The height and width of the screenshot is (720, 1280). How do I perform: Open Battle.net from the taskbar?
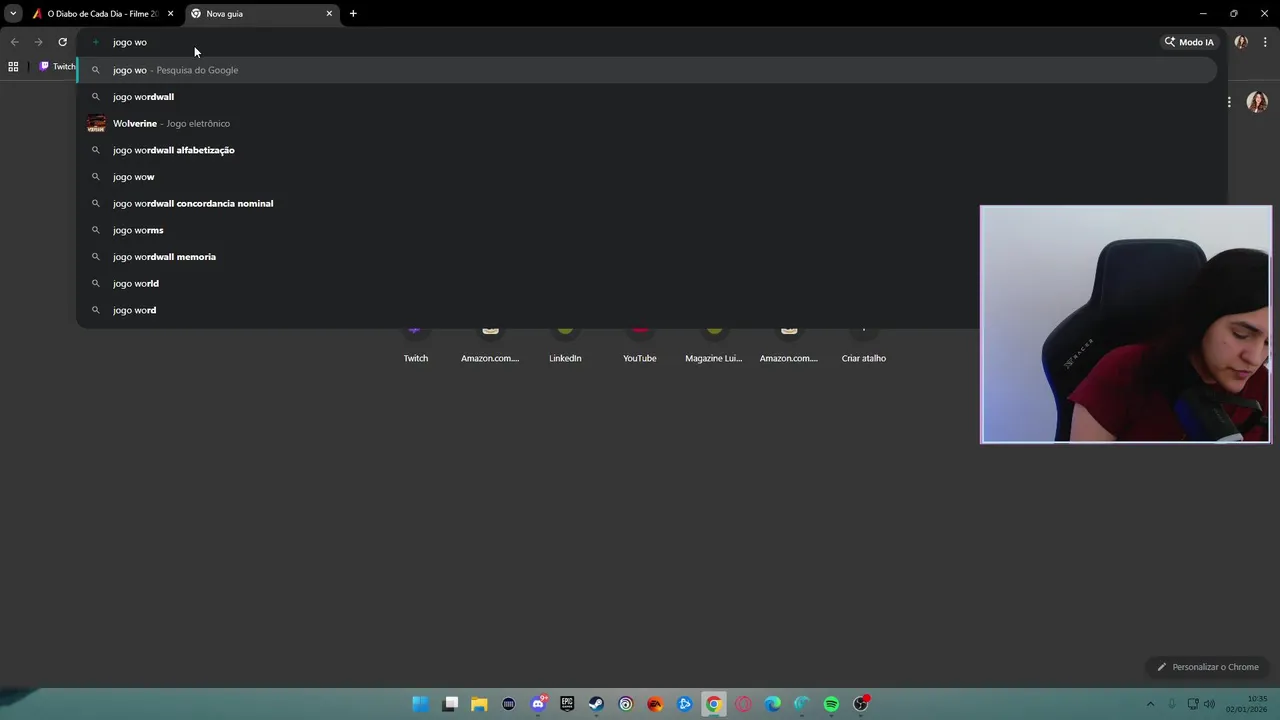pos(684,704)
